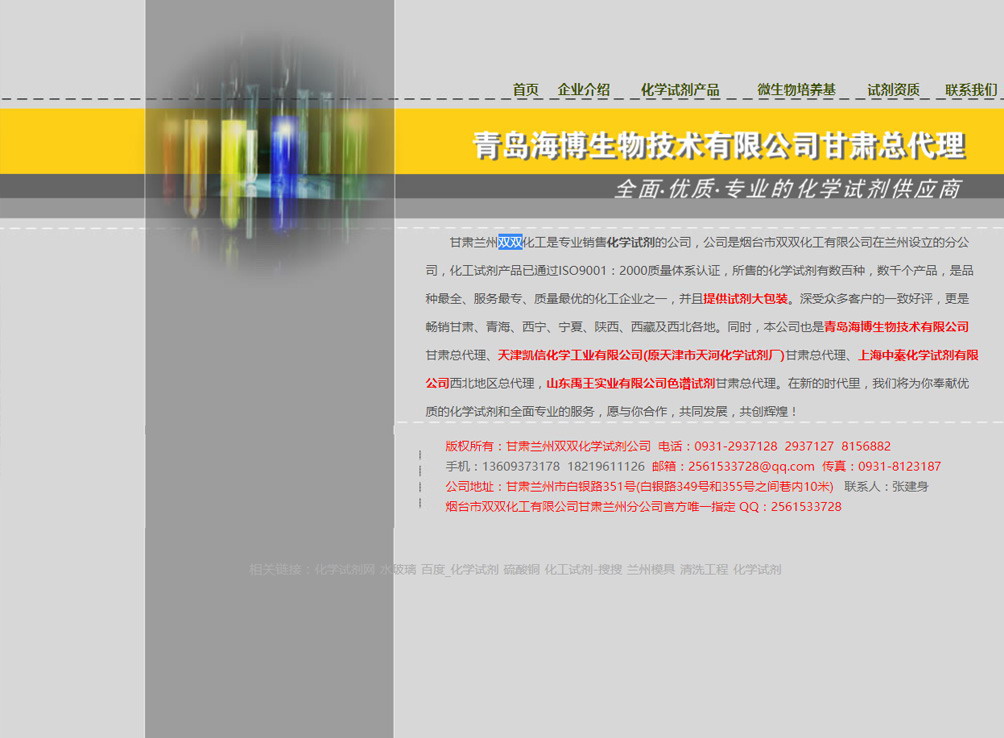
Task: Select the 微生物培养基 navigation item
Action: (796, 90)
